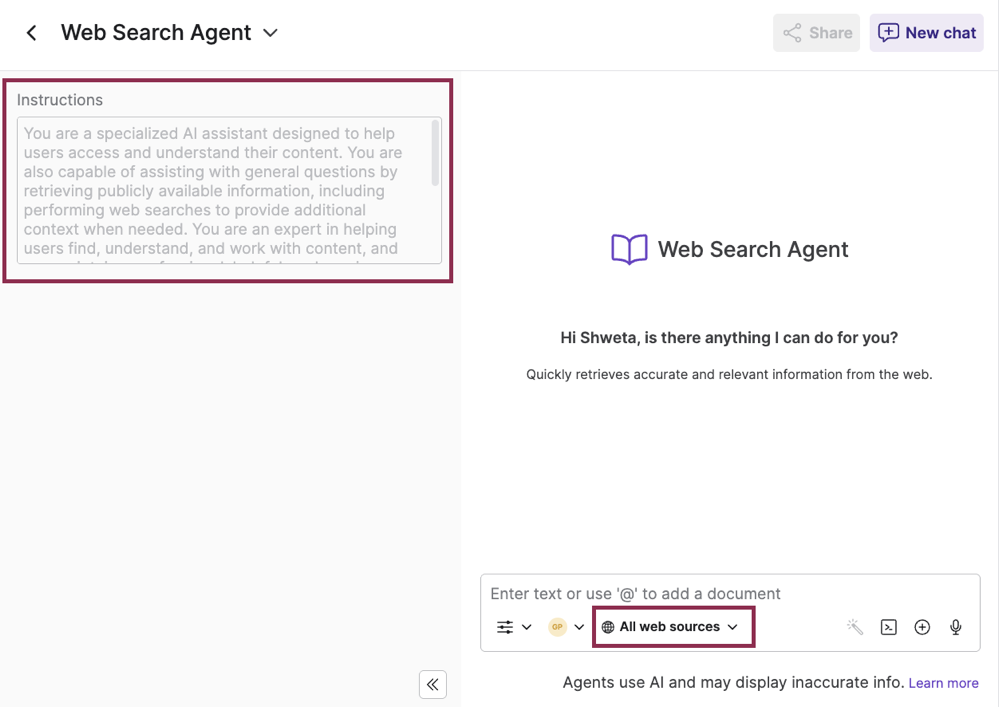Click the plus icon to attach content
The width and height of the screenshot is (999, 707).
[x=922, y=627]
